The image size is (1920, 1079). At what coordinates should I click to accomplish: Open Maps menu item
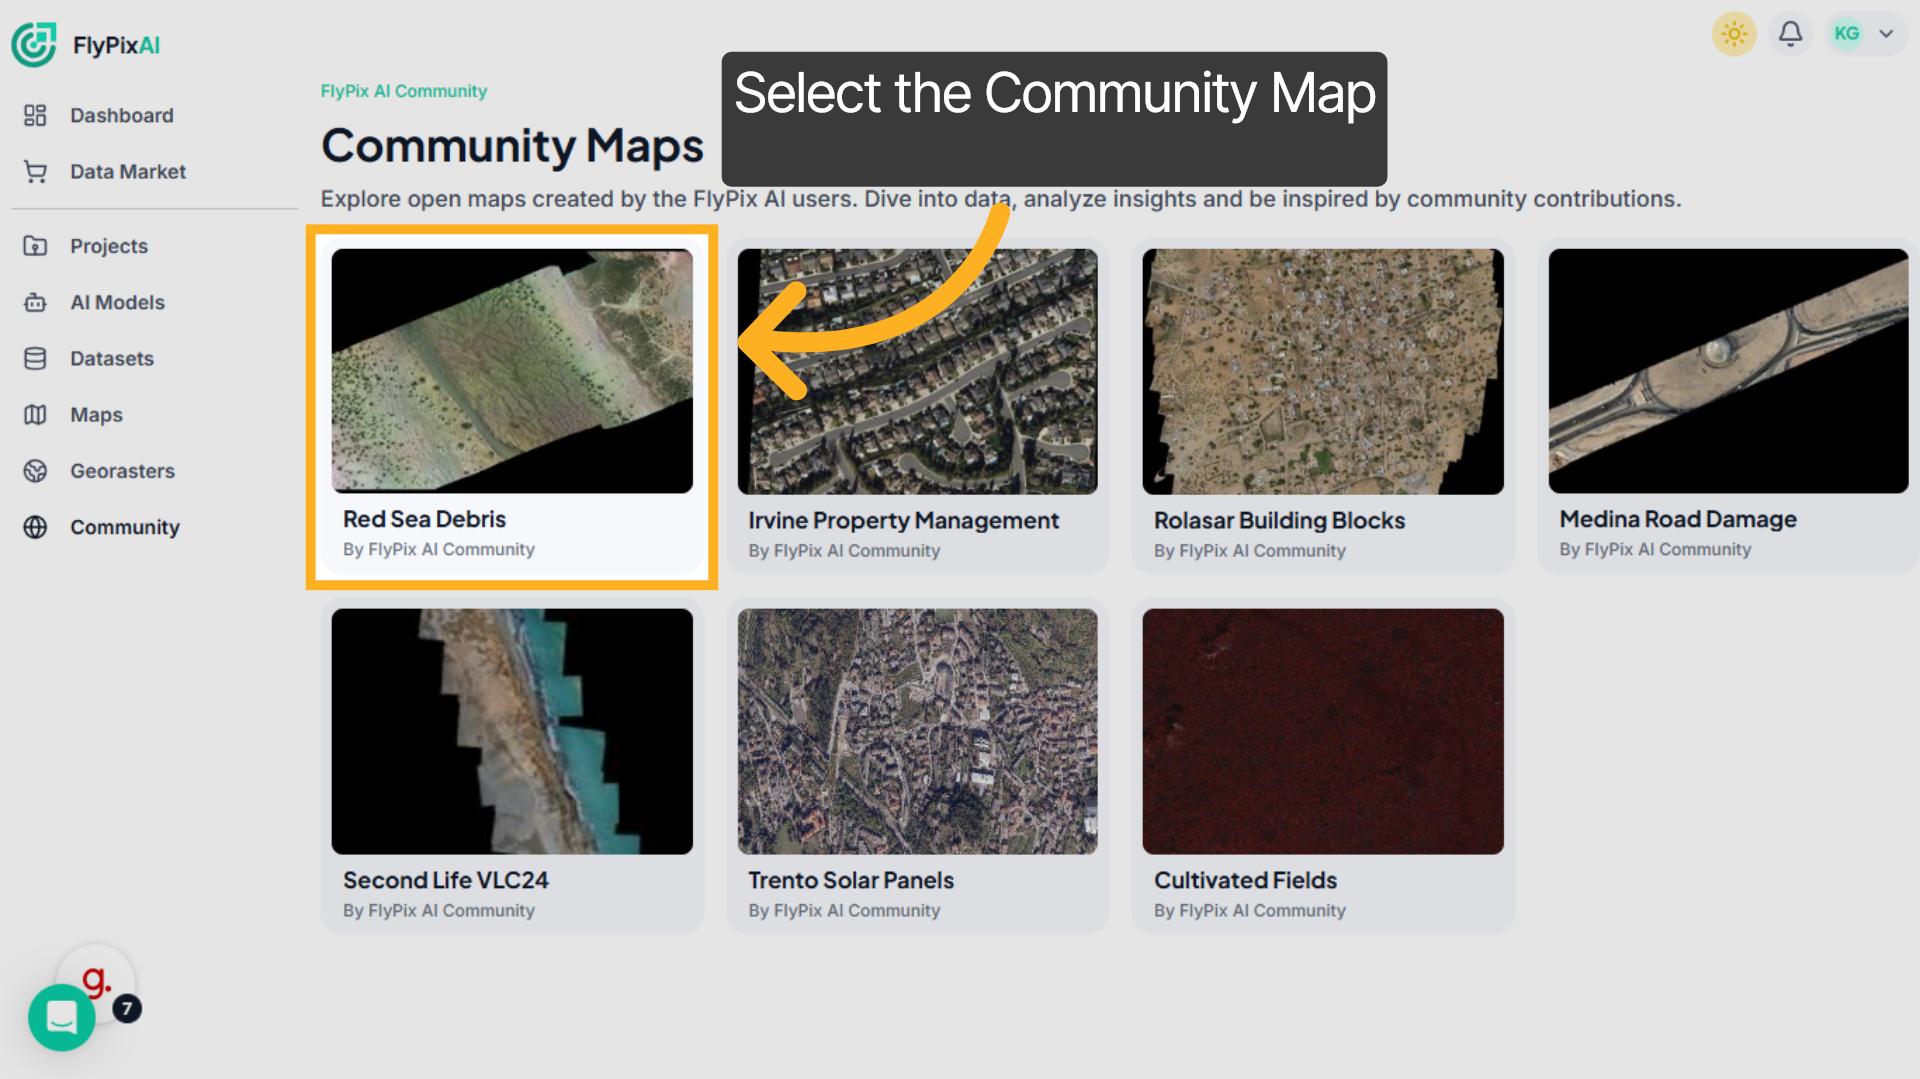(x=96, y=415)
